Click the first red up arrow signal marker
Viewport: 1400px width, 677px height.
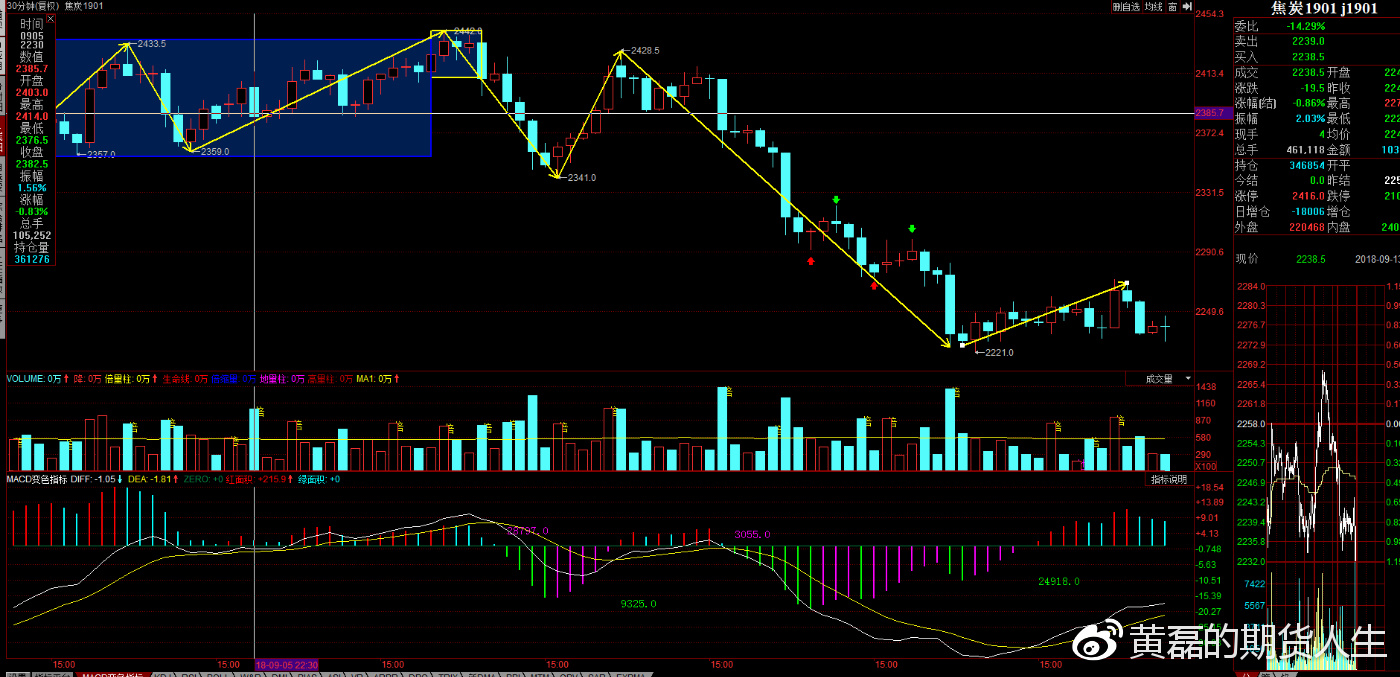coord(811,261)
